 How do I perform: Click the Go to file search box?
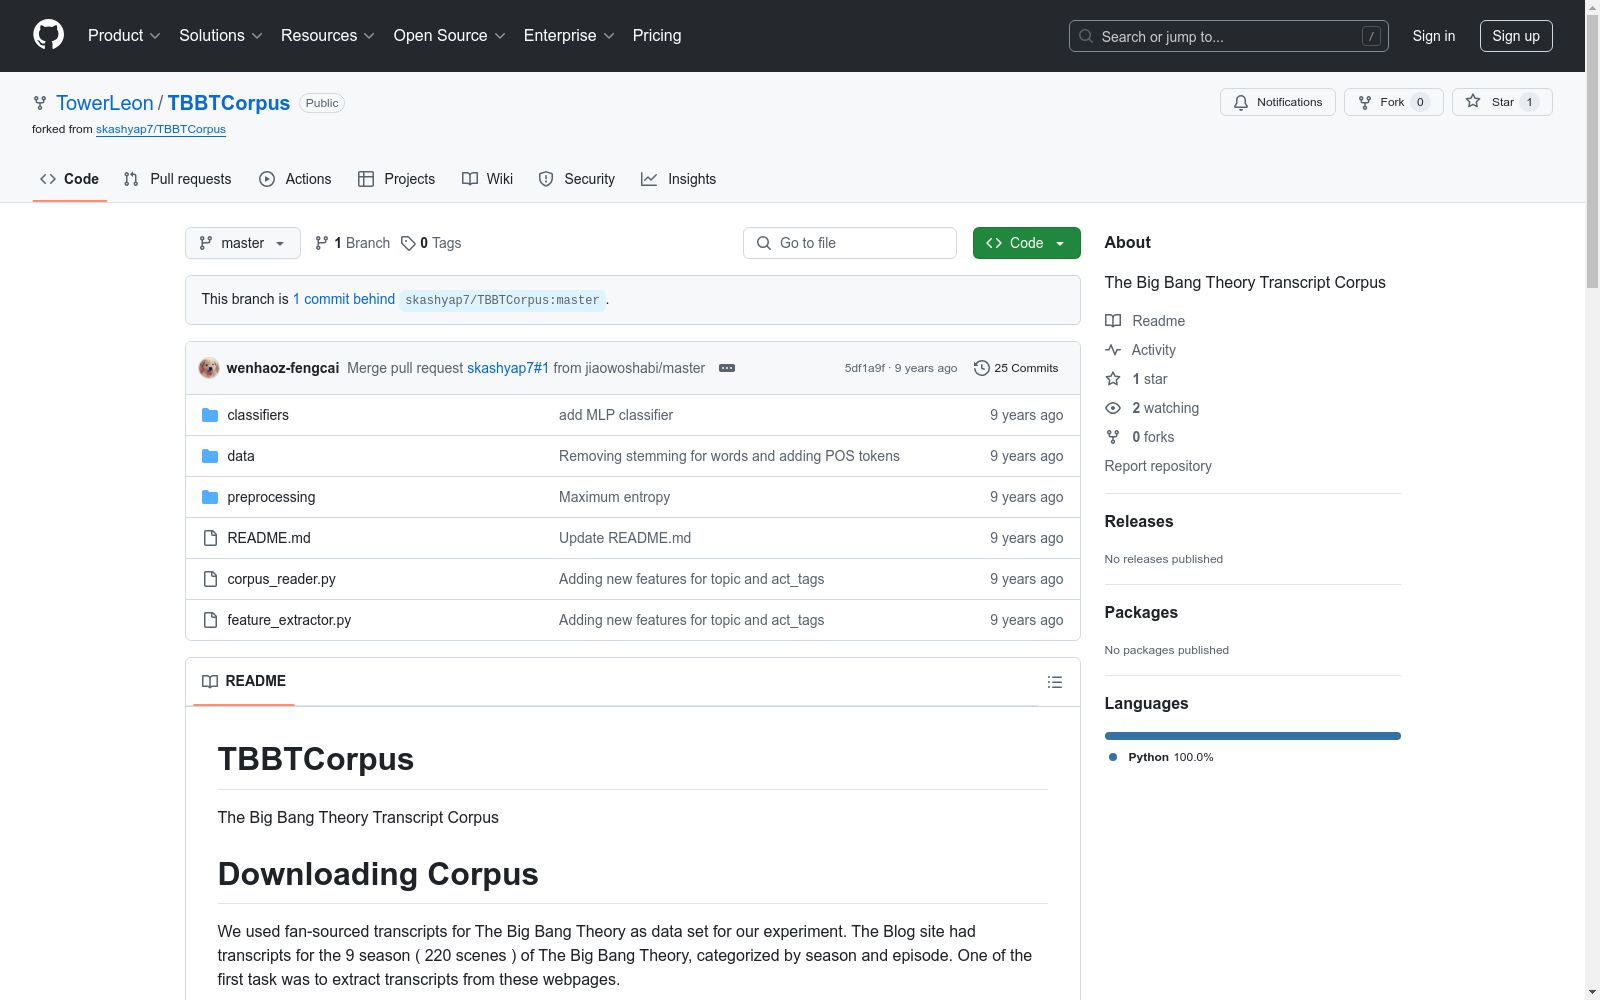tap(850, 243)
